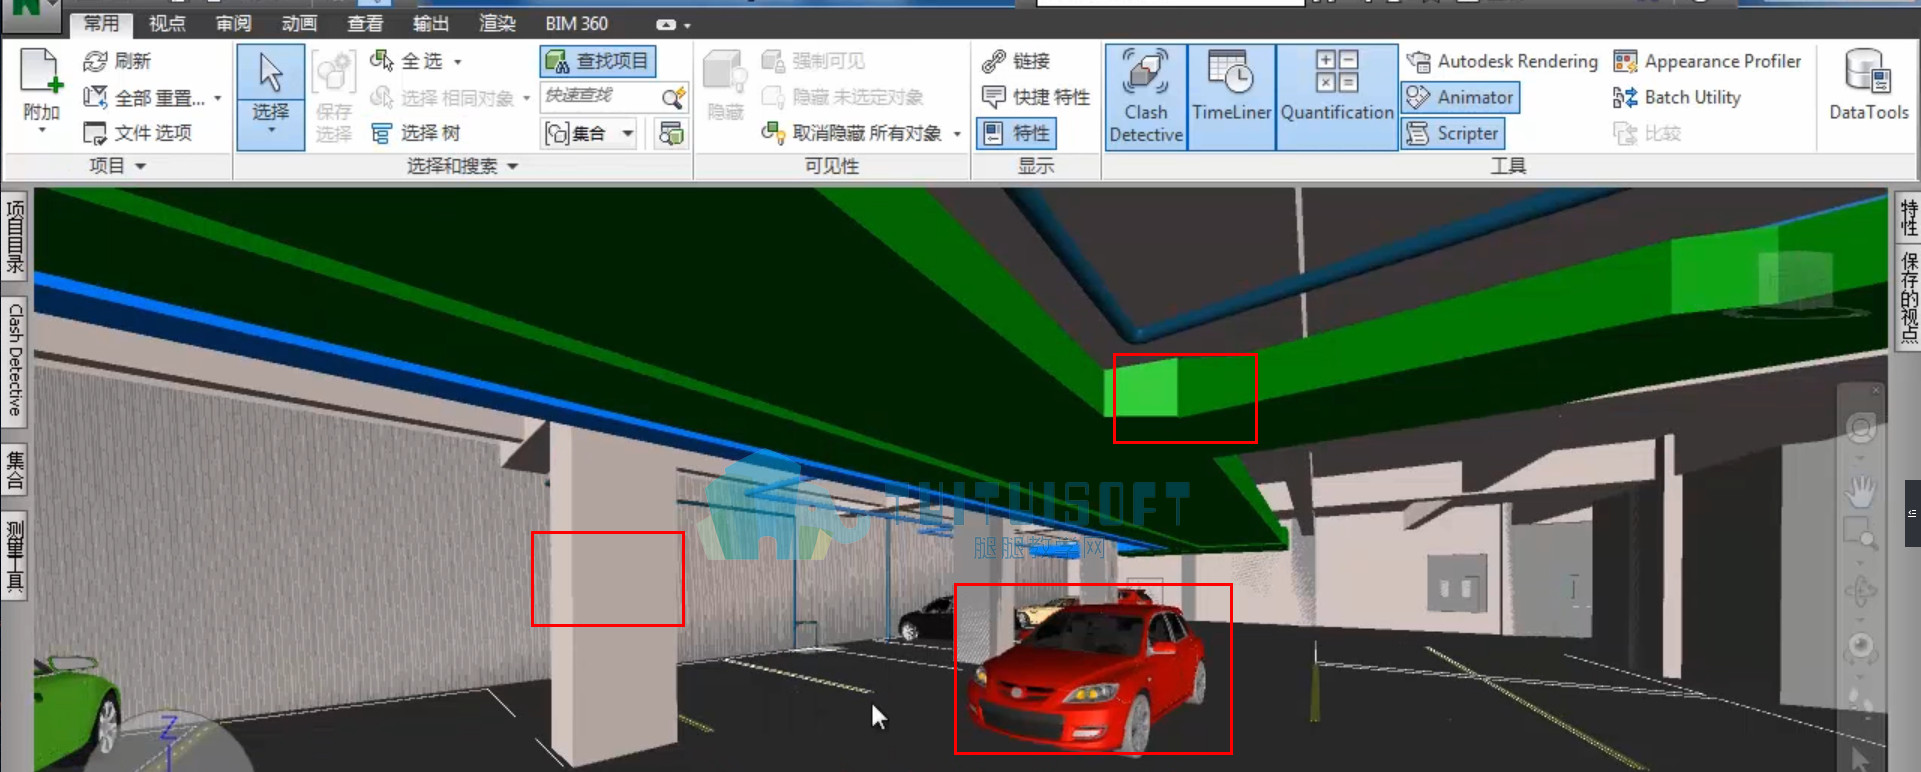
Task: Click 全部重置 reset all icon
Action: [x=95, y=97]
